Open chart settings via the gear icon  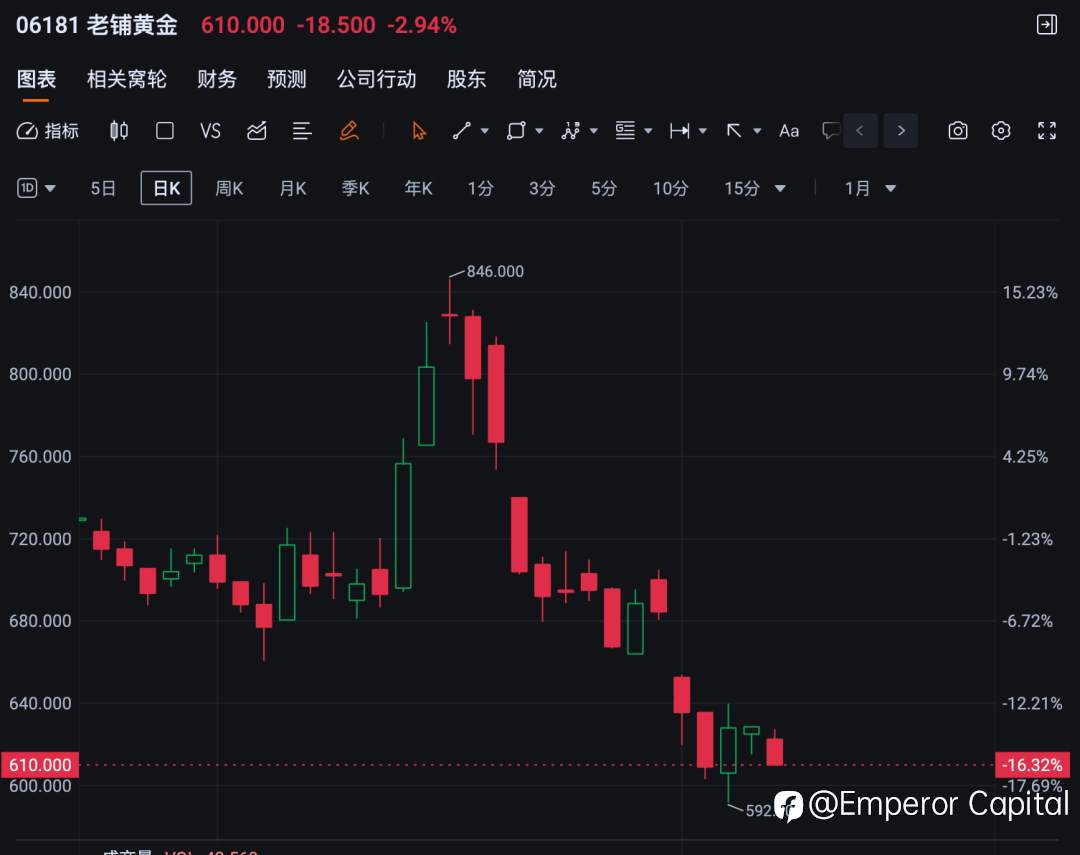pos(1001,130)
